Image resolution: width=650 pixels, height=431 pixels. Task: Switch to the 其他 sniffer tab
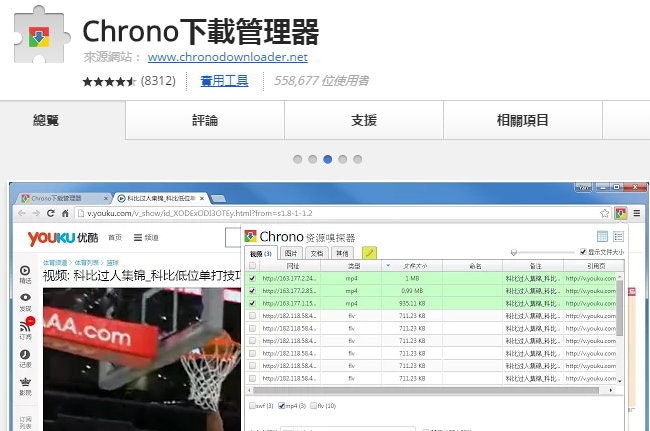[x=342, y=253]
